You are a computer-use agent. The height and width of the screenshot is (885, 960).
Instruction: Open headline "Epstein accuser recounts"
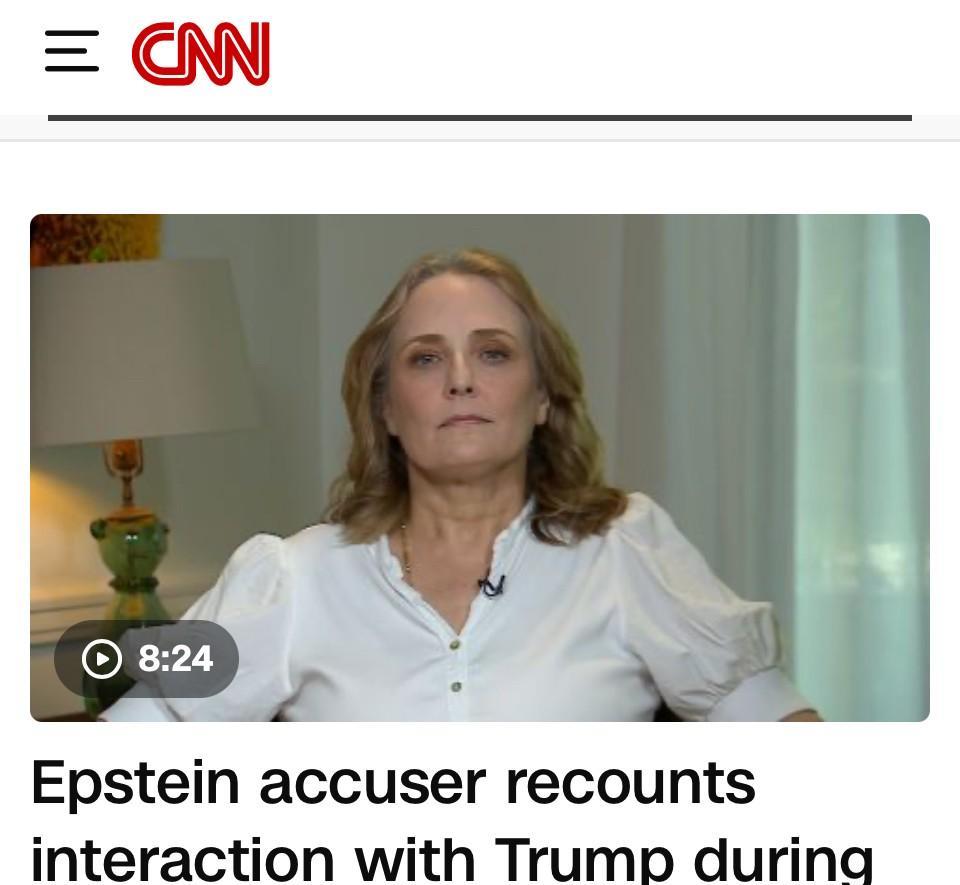tap(393, 785)
